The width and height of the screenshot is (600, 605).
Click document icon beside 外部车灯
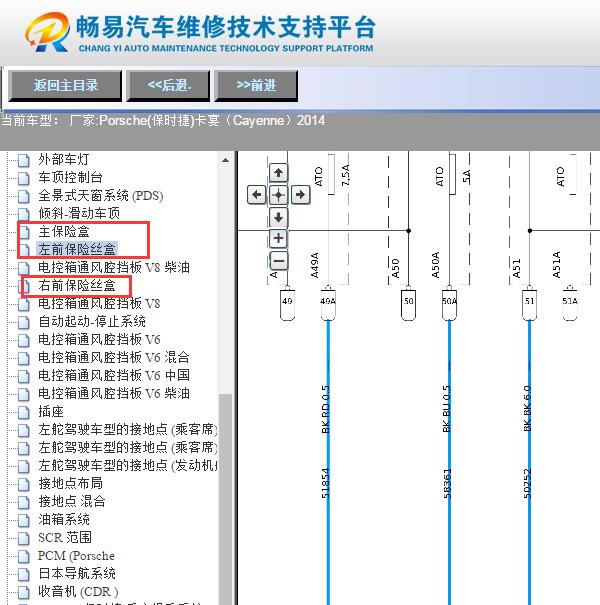[x=24, y=160]
